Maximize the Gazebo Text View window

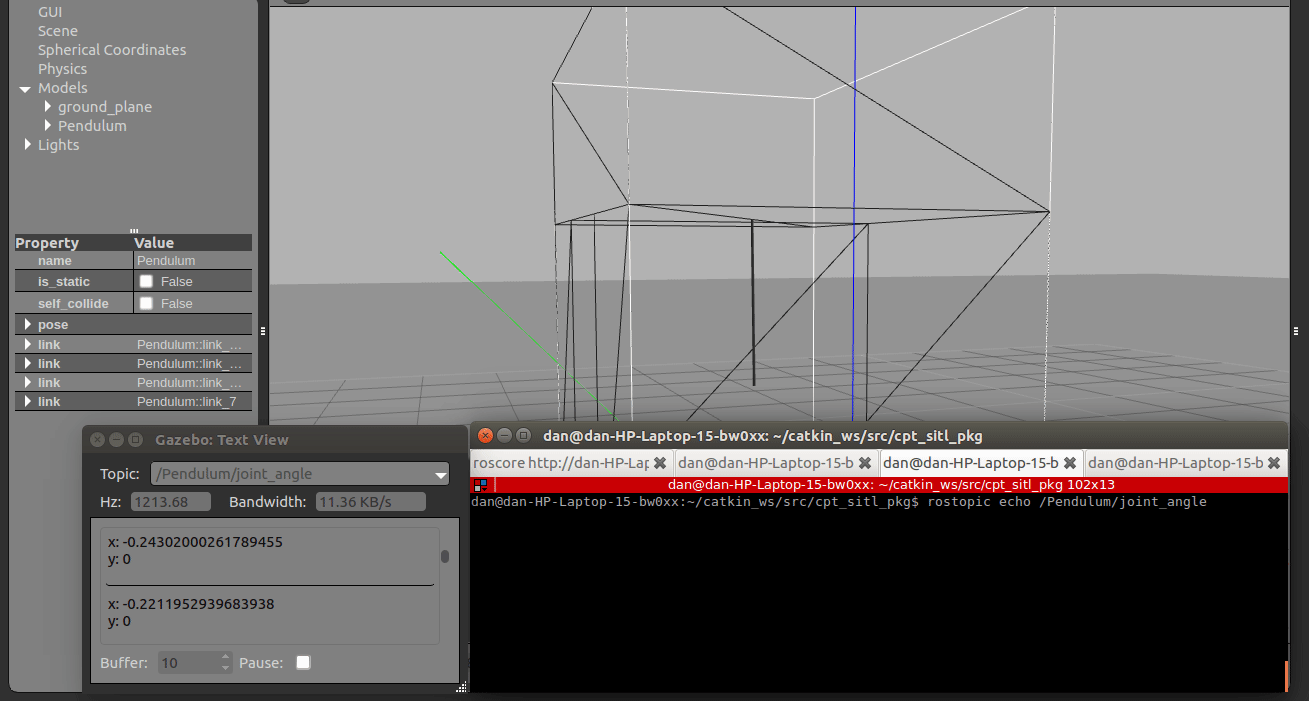136,439
